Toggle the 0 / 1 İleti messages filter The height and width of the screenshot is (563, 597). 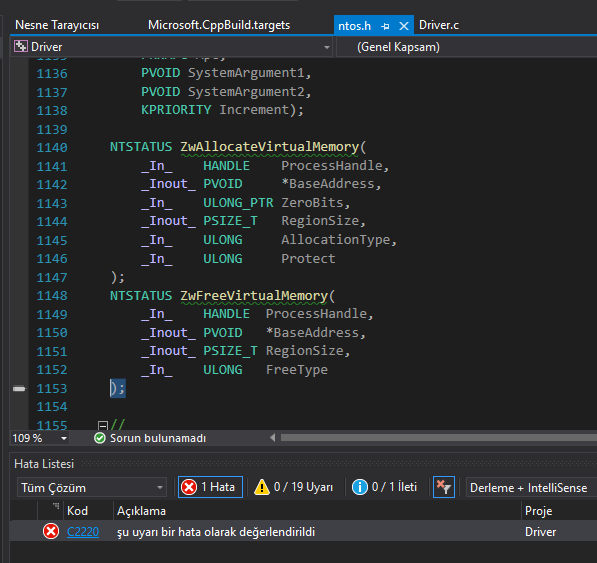[385, 487]
